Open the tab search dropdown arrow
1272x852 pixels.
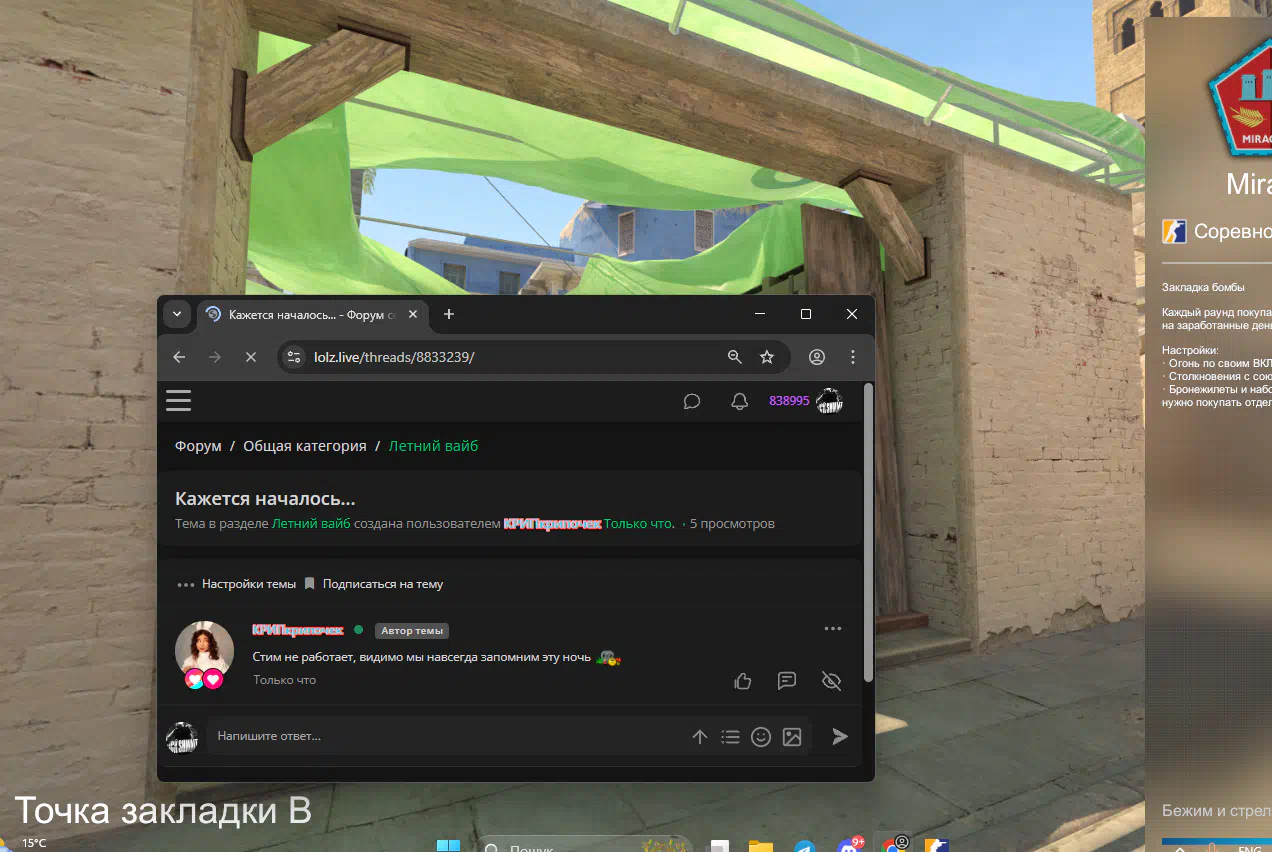(177, 314)
